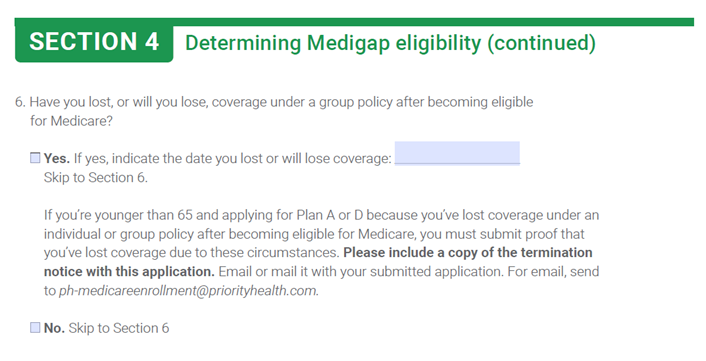Screen dimensions: 706x361
Task: Click 'Skip to Section 6.' under Yes
Action: coord(95,177)
